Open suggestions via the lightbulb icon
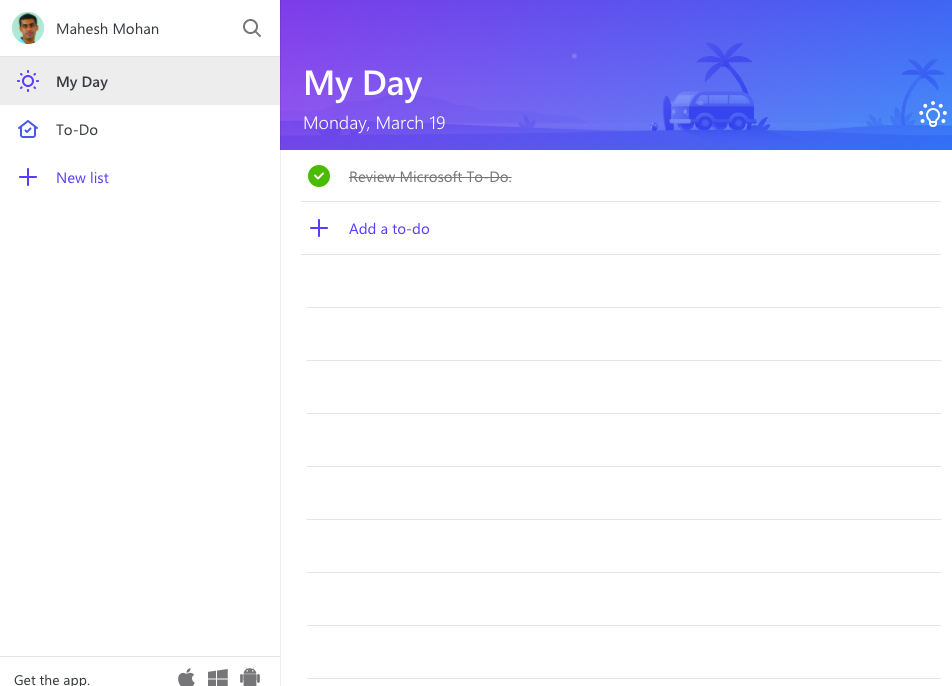The width and height of the screenshot is (952, 686). (932, 115)
